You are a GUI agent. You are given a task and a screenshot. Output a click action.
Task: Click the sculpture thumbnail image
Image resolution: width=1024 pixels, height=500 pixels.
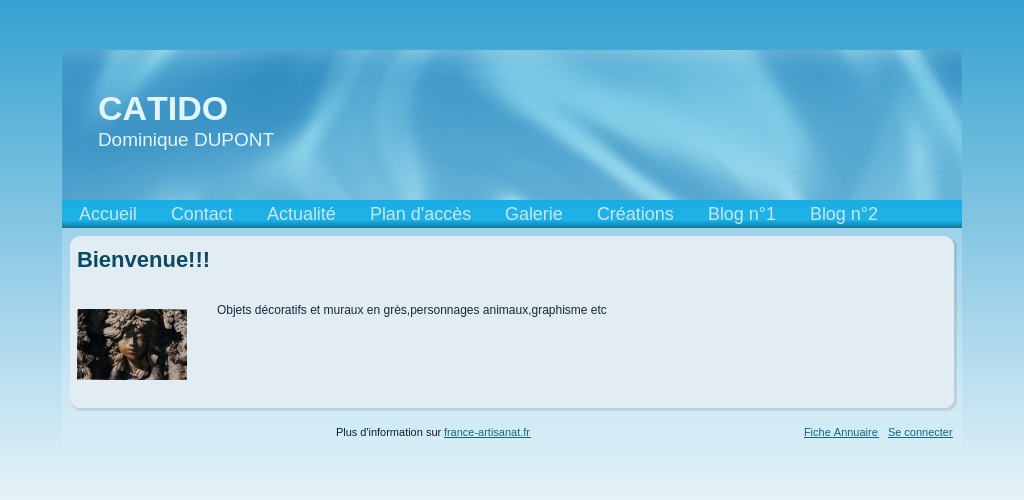(x=132, y=344)
